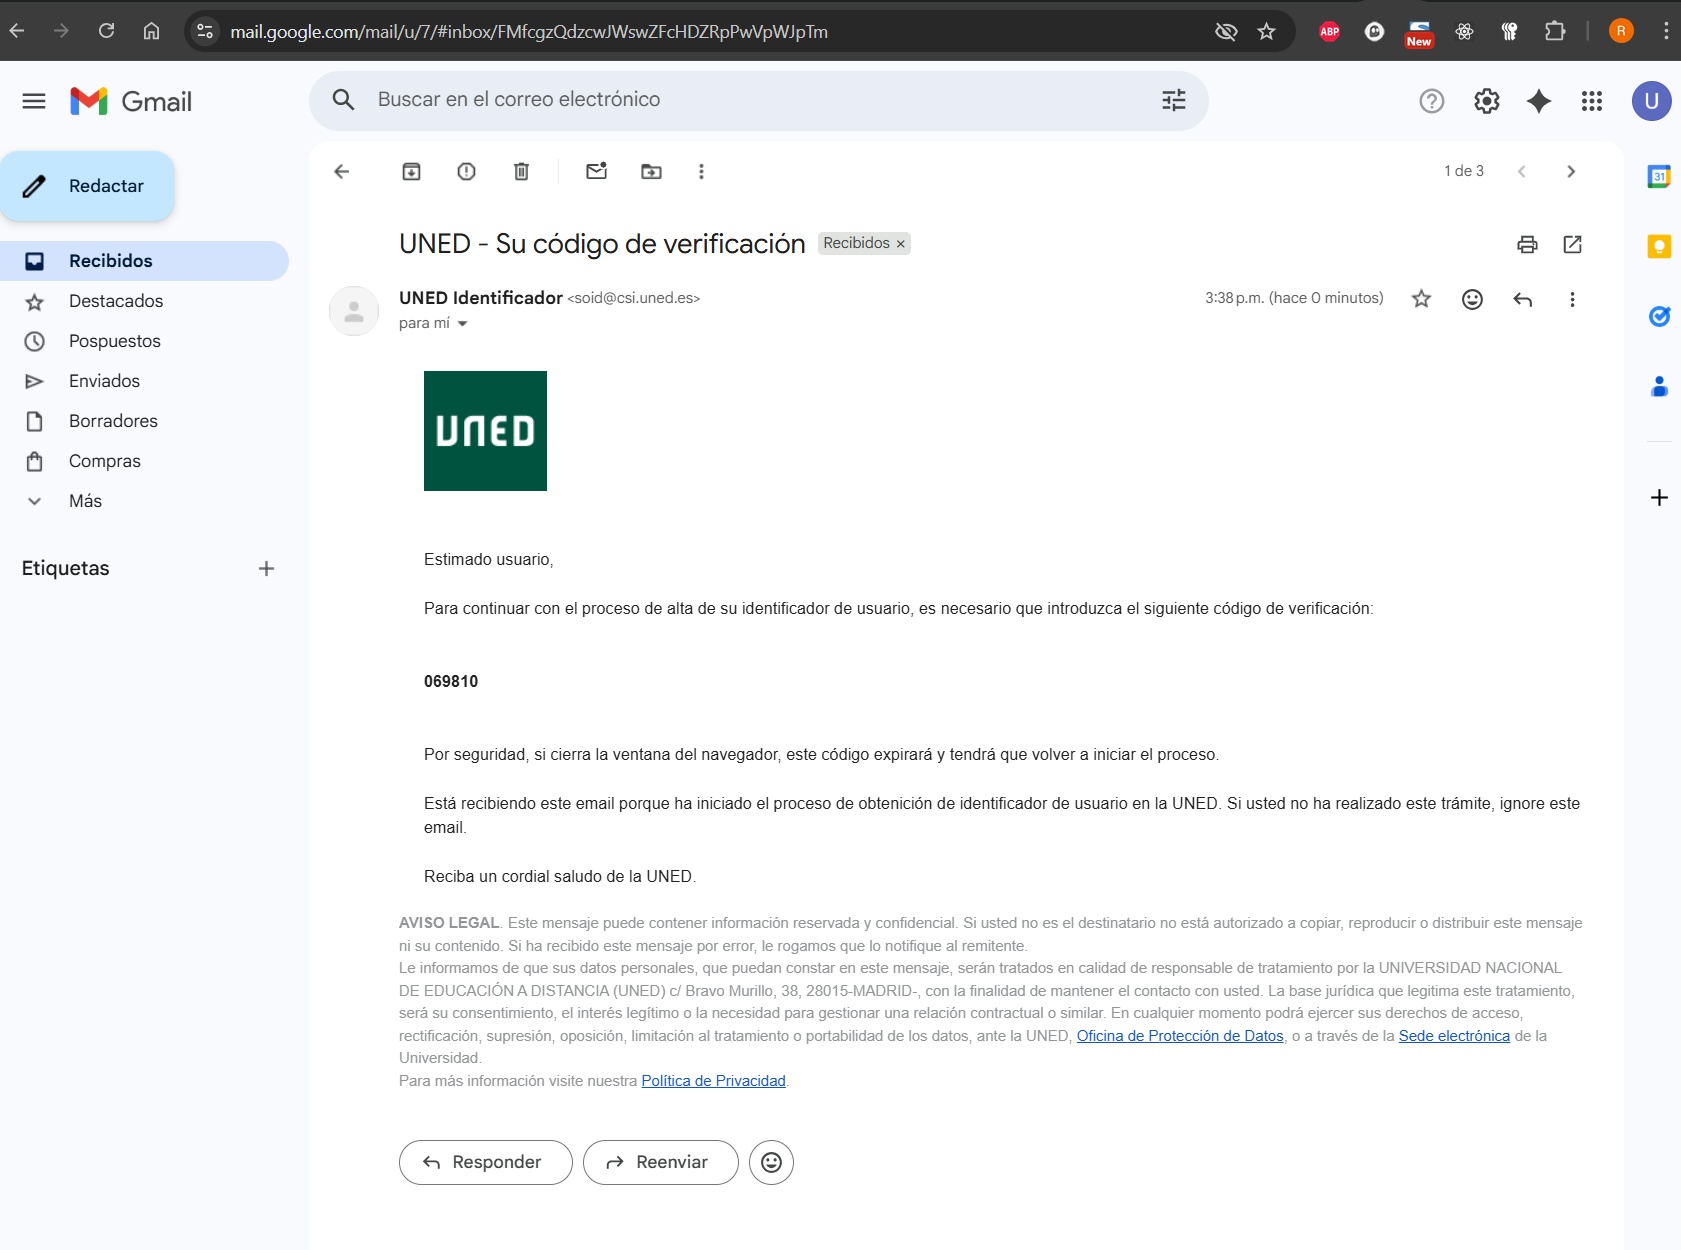Remove the Recibidos label from the email
The image size is (1681, 1250).
coord(900,244)
